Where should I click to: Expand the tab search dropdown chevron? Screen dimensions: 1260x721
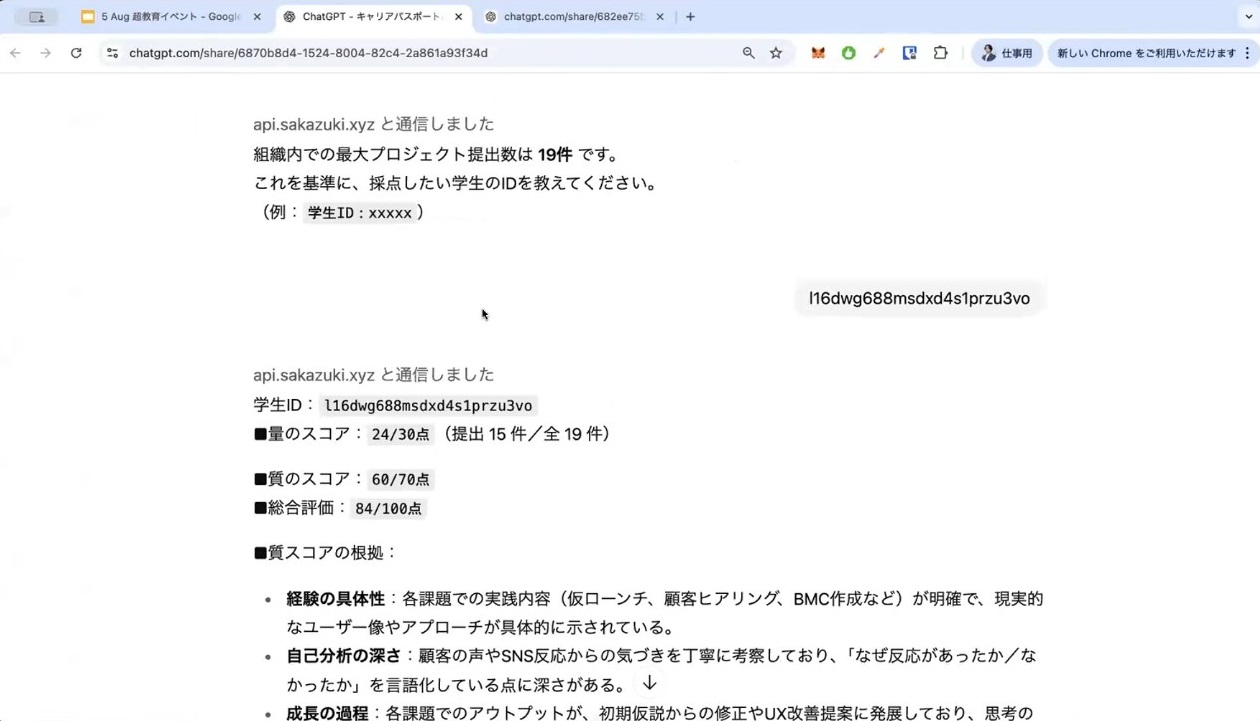[x=1247, y=17]
